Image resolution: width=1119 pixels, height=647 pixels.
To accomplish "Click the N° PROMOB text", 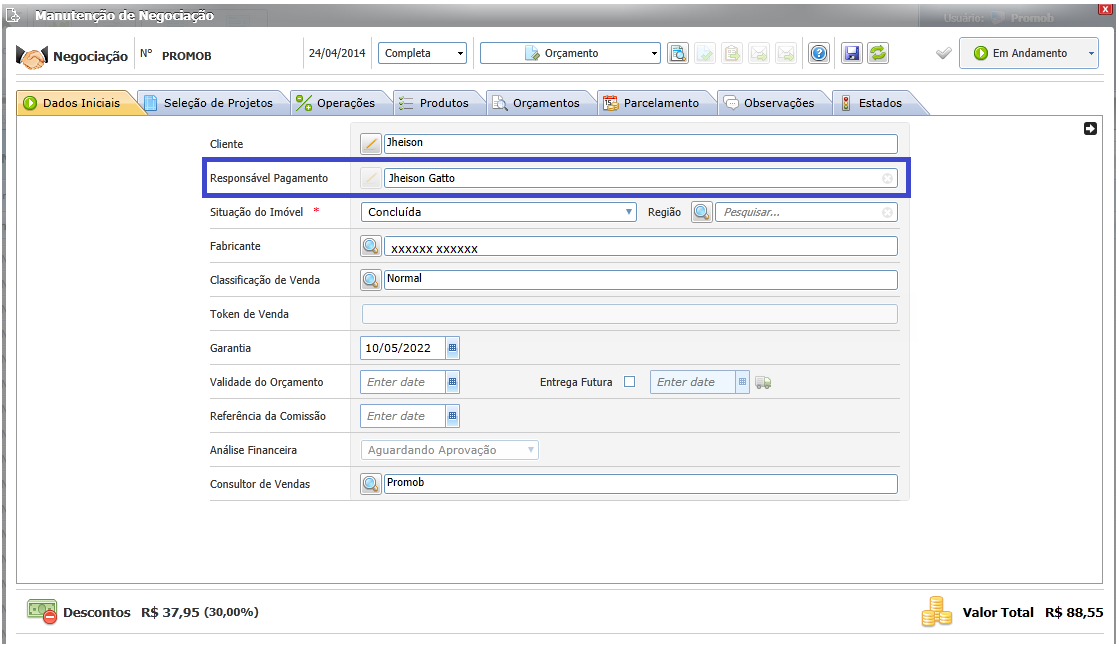I will (x=176, y=55).
